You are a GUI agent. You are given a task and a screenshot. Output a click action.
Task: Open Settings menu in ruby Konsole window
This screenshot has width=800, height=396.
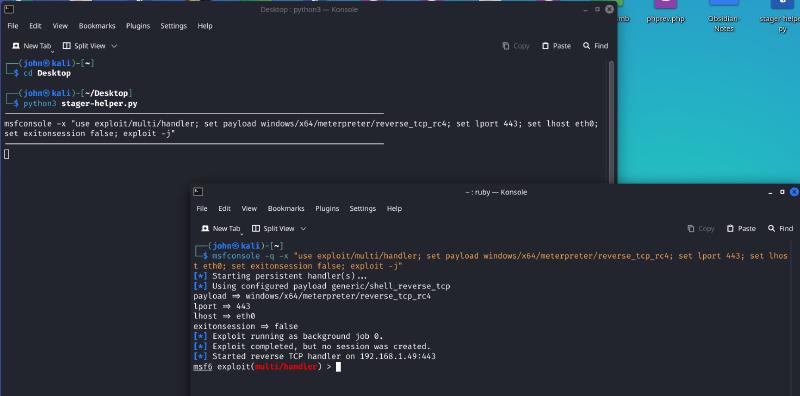click(x=362, y=209)
